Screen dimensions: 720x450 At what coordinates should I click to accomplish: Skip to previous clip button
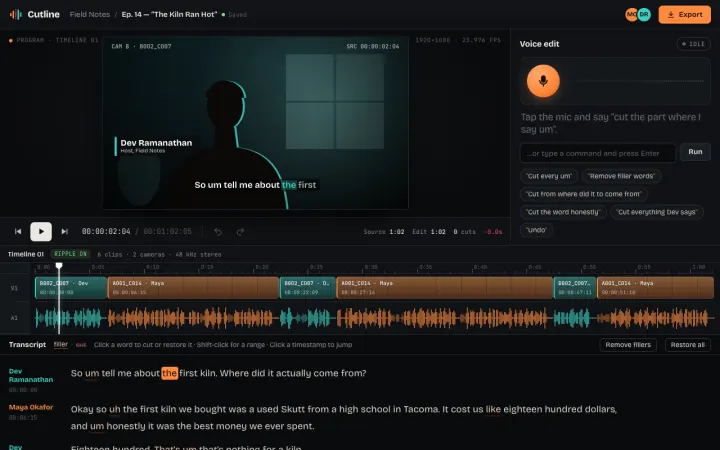18,231
